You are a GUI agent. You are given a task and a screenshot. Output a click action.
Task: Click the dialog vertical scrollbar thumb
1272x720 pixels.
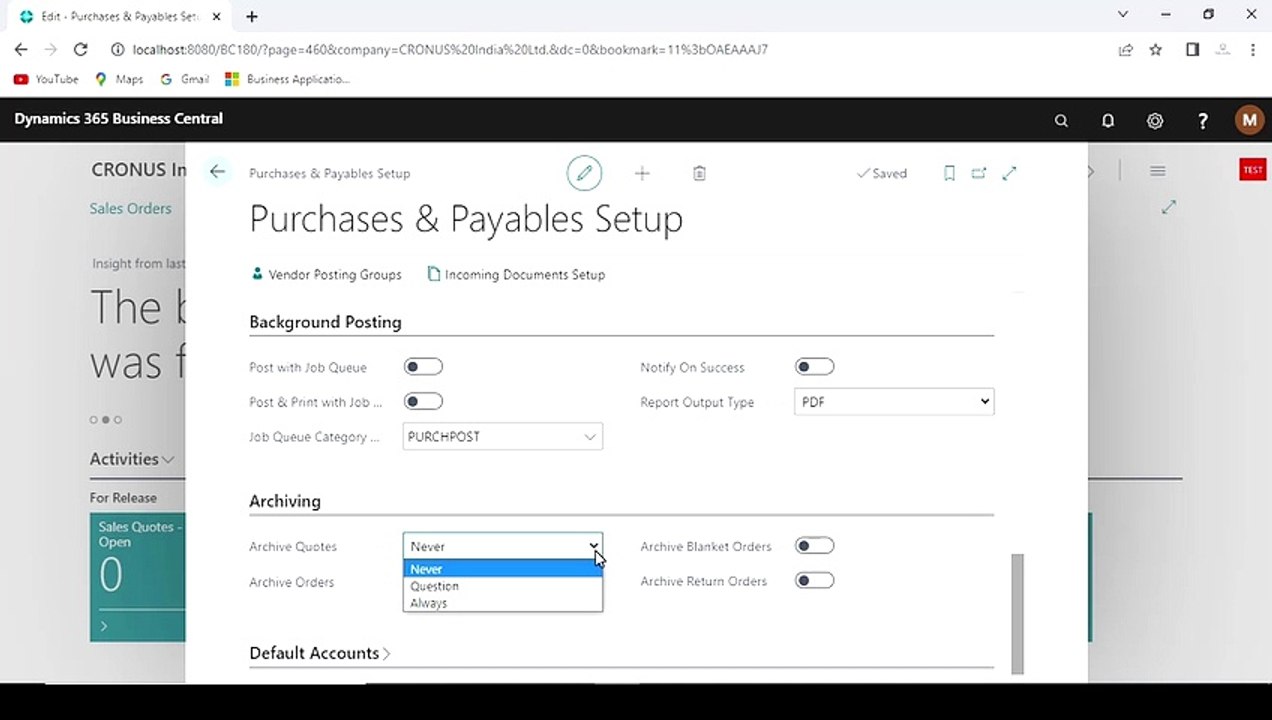pos(1017,613)
